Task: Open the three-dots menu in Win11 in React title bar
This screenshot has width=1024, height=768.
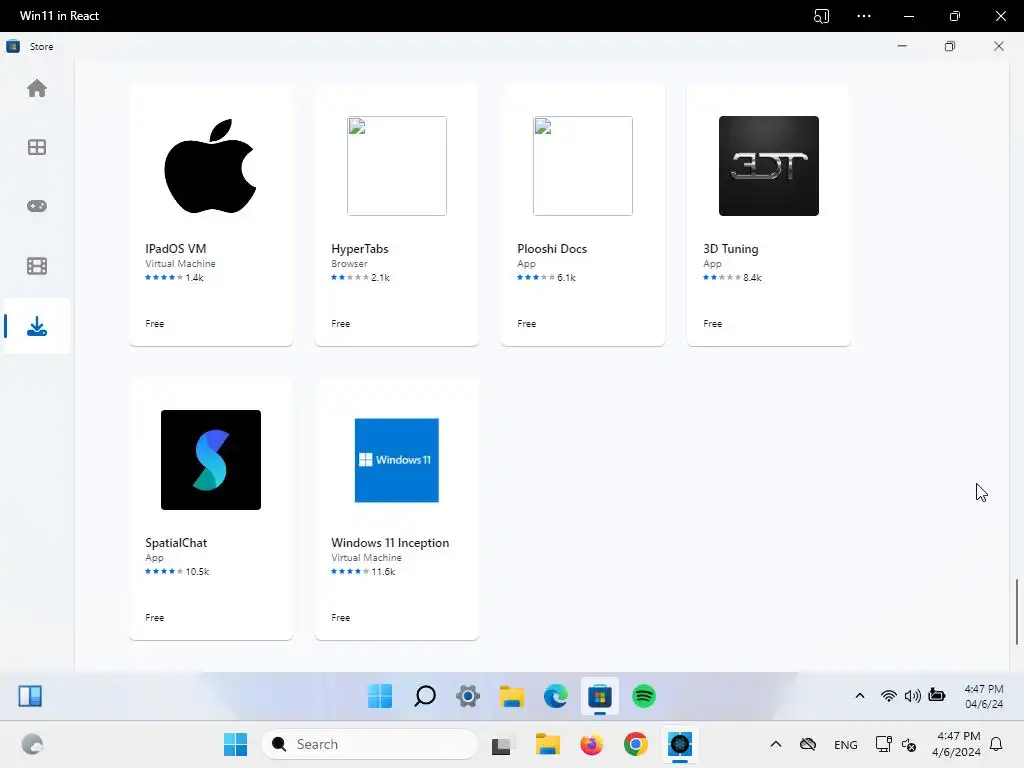Action: coord(863,16)
